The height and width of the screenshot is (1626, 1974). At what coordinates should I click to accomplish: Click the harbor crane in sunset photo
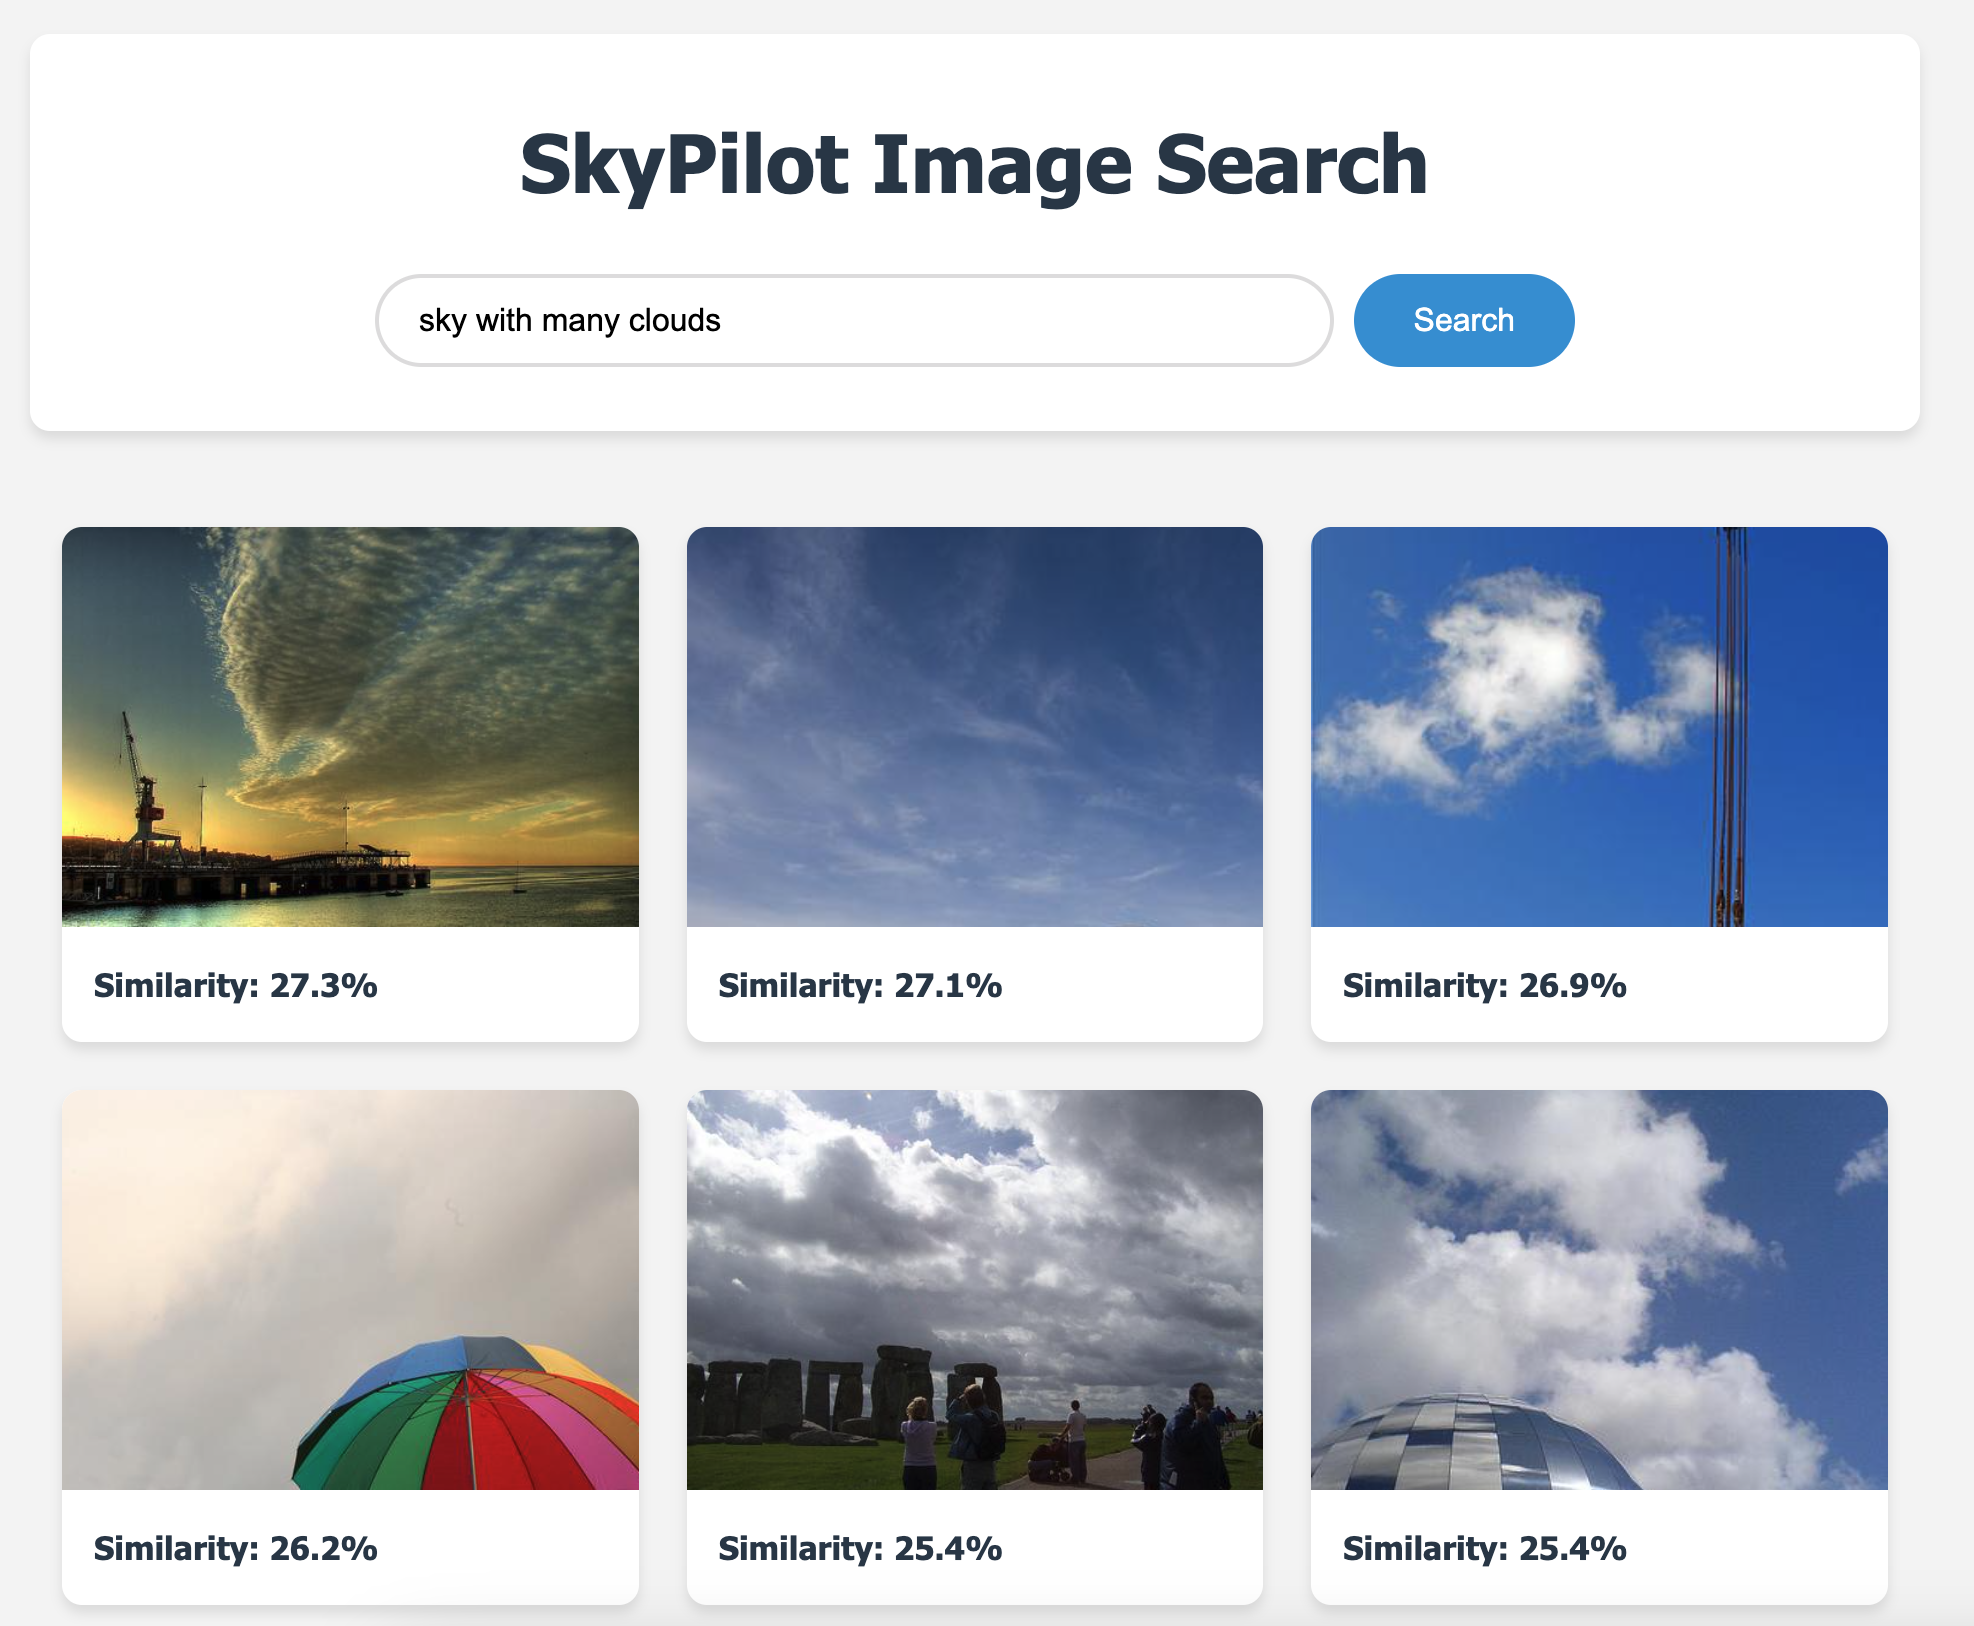144,785
